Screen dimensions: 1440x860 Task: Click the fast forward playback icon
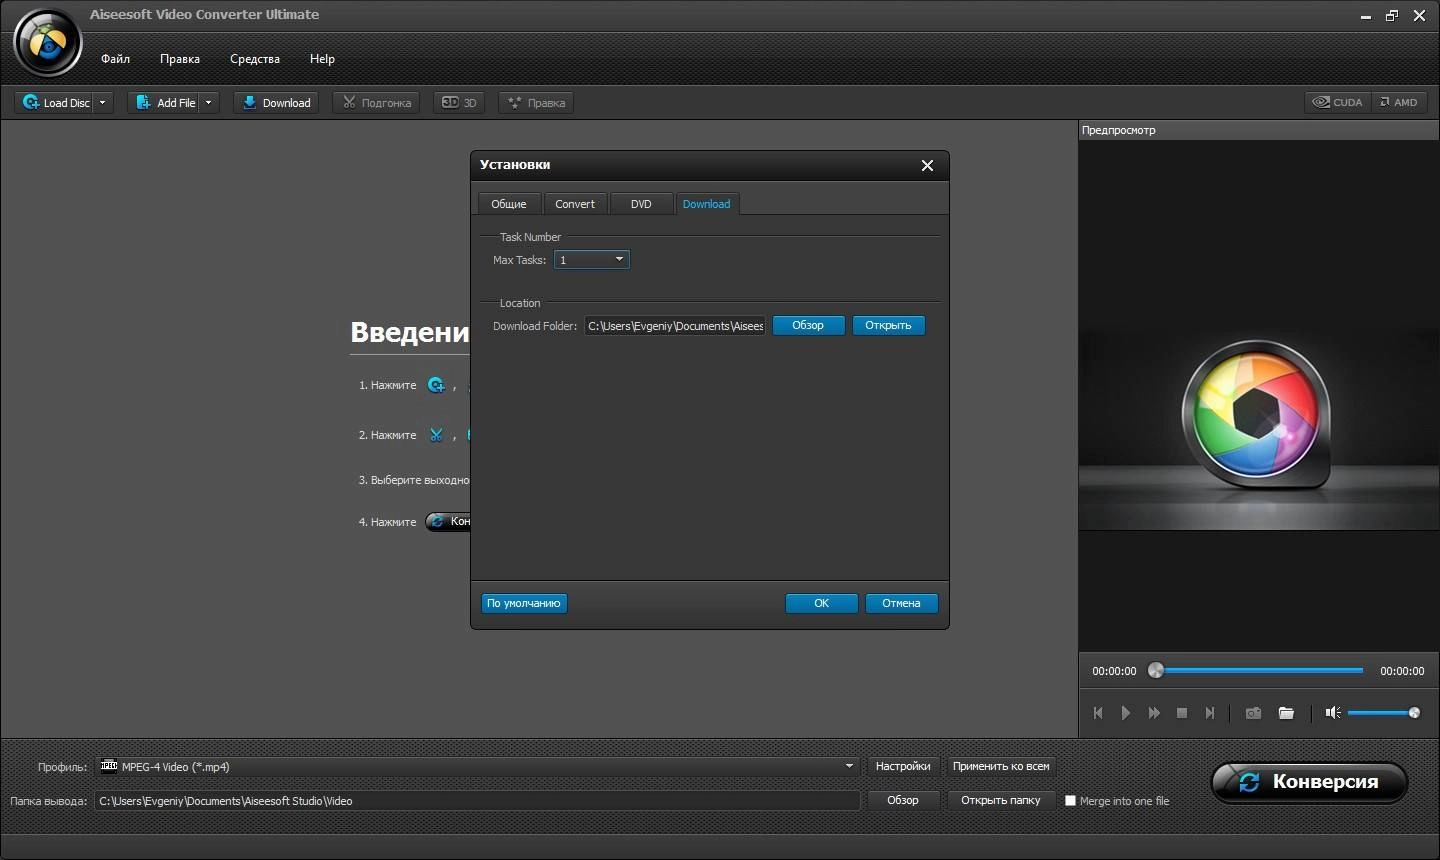click(1154, 713)
